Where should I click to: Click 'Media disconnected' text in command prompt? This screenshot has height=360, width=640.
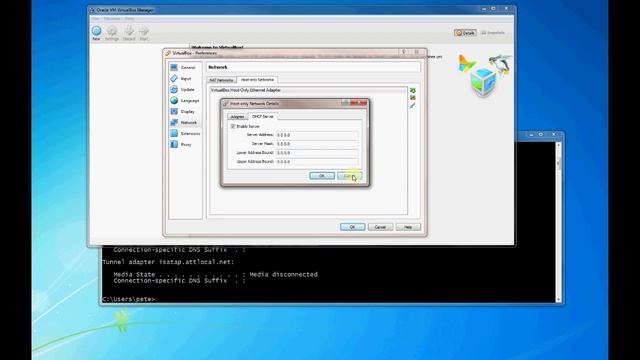[283, 274]
